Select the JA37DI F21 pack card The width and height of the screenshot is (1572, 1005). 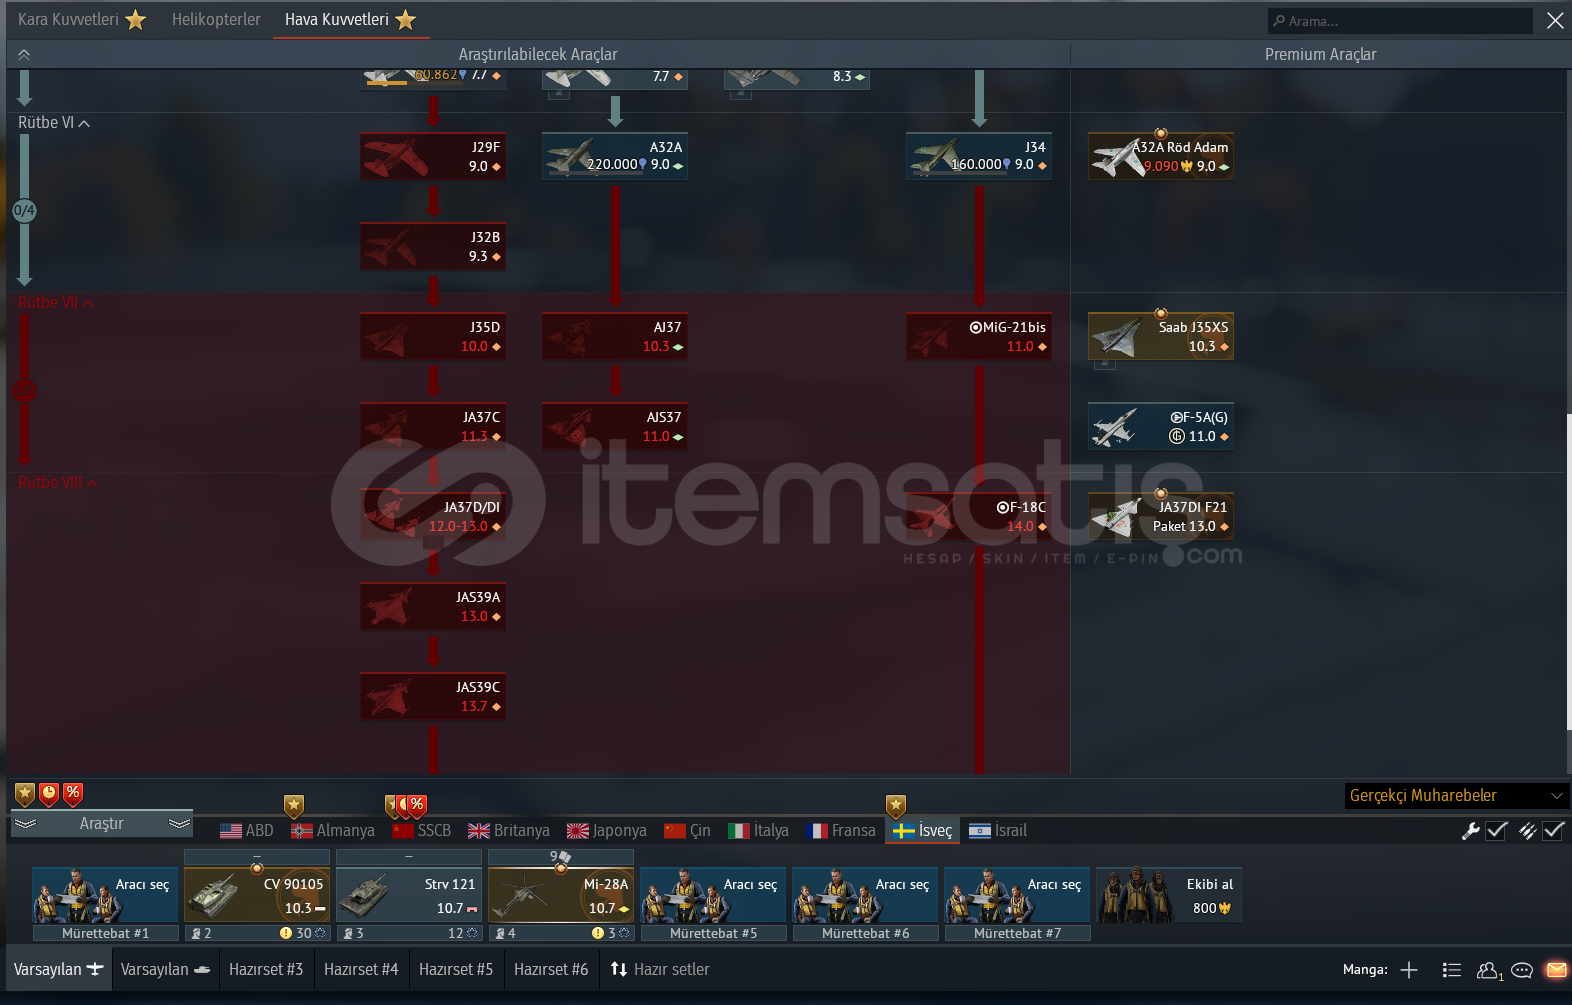click(1161, 517)
